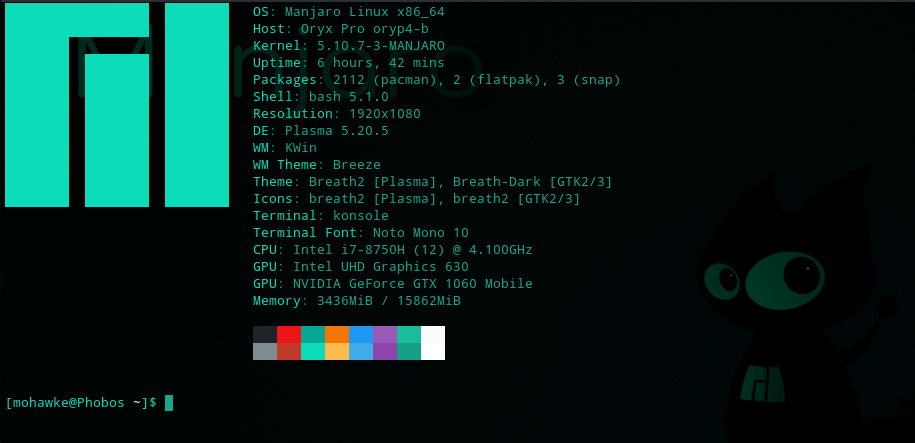Screen dimensions: 915x443
Task: Click the Host: Oryx Pro line
Action: tap(340, 29)
